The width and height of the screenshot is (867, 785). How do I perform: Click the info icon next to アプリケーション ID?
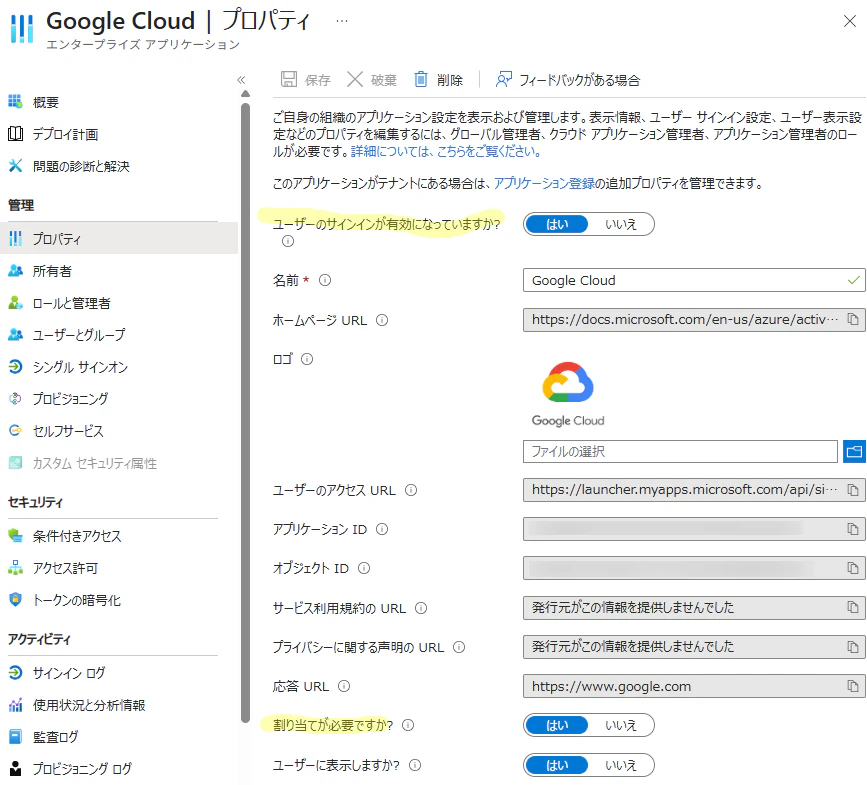coord(382,530)
